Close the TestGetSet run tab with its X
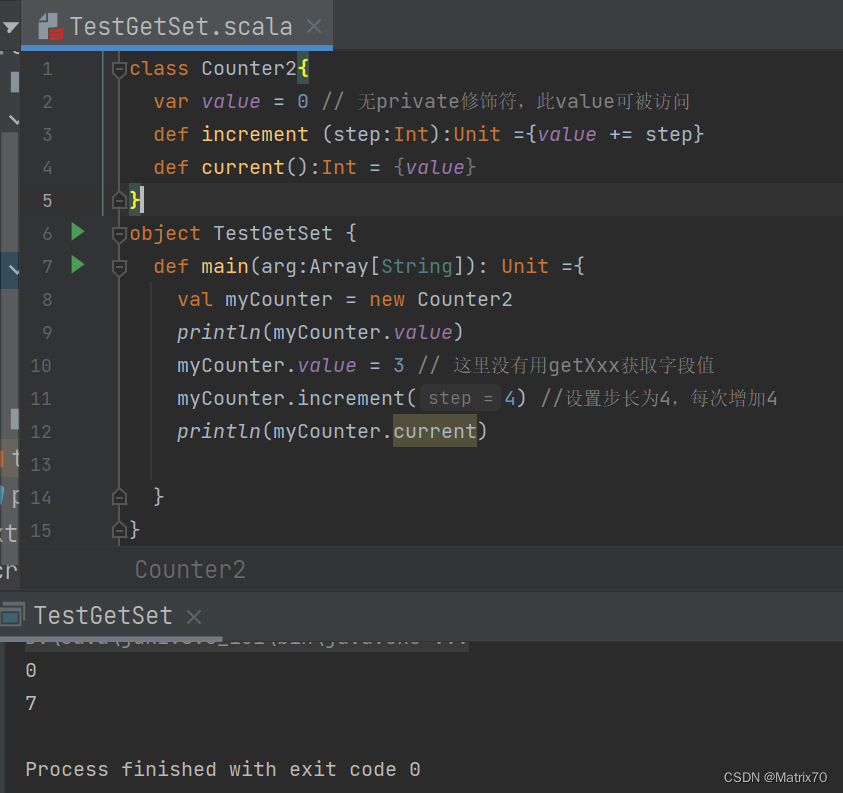 193,617
